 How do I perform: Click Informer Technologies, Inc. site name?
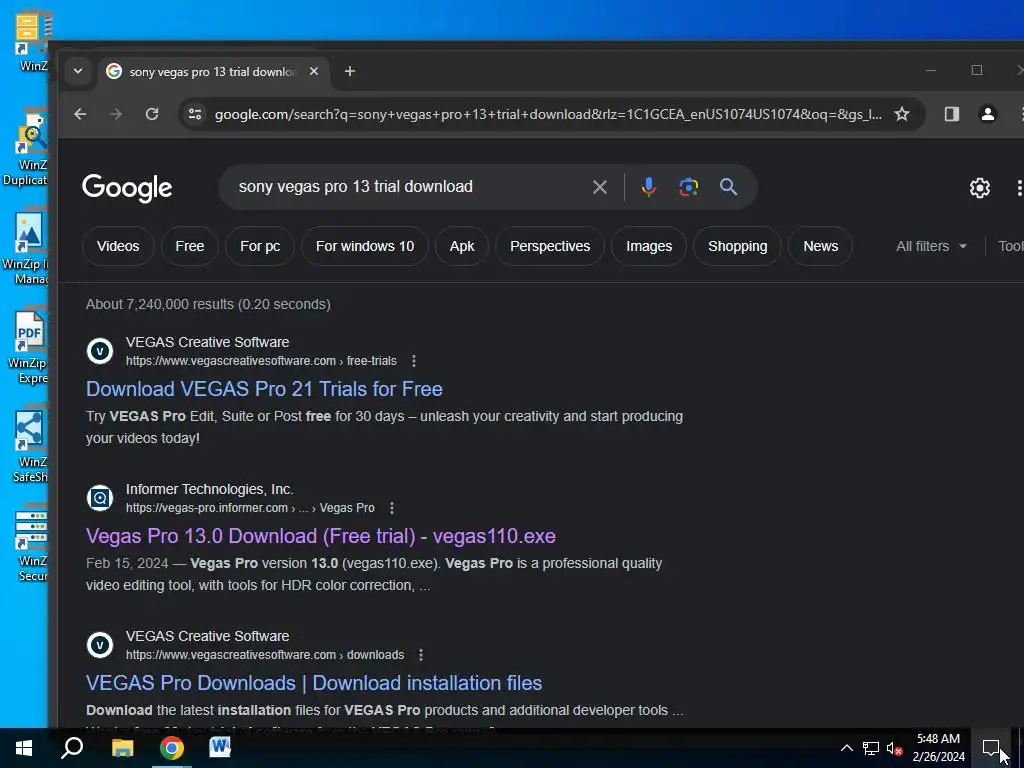coord(210,489)
